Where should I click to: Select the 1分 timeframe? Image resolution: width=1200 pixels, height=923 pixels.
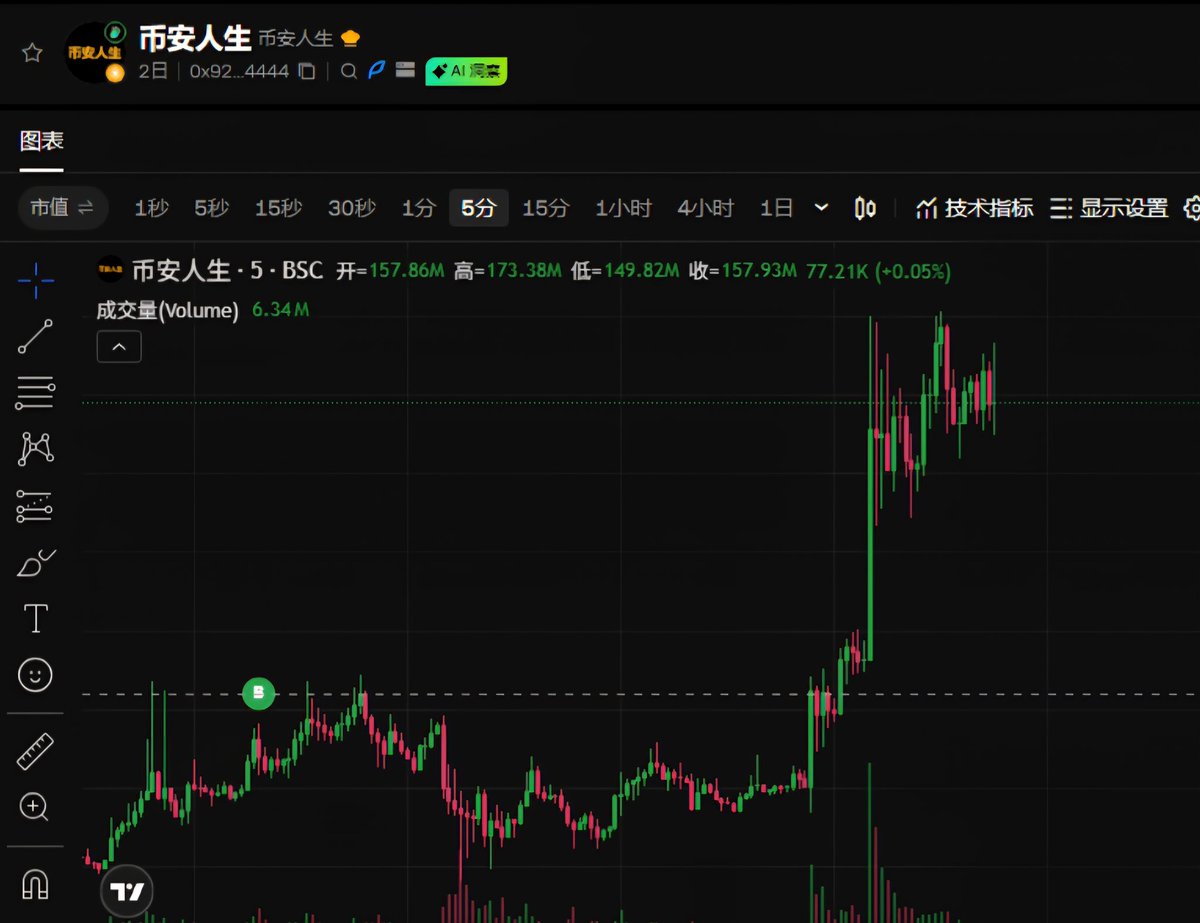pos(419,208)
